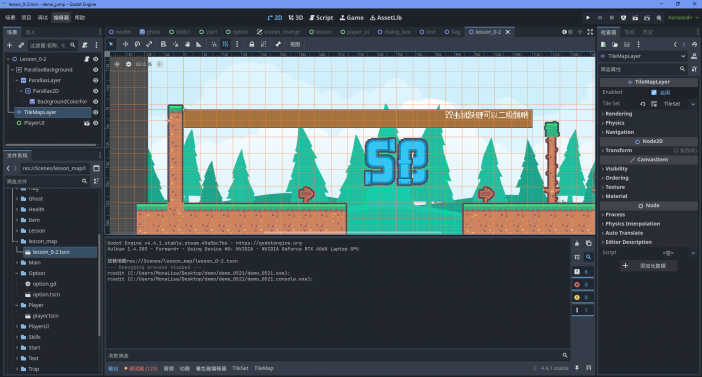
Task: Toggle error messages filter in the output
Action: [x=582, y=285]
